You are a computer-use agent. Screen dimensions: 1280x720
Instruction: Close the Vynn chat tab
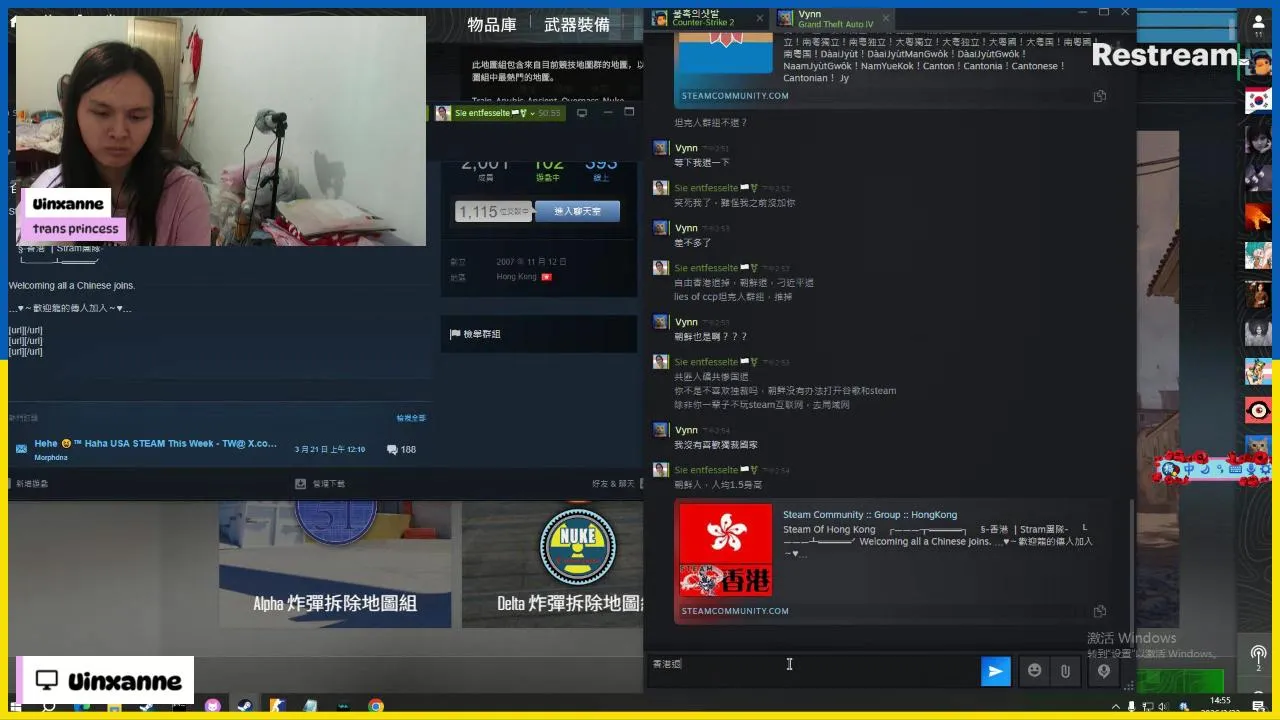885,18
